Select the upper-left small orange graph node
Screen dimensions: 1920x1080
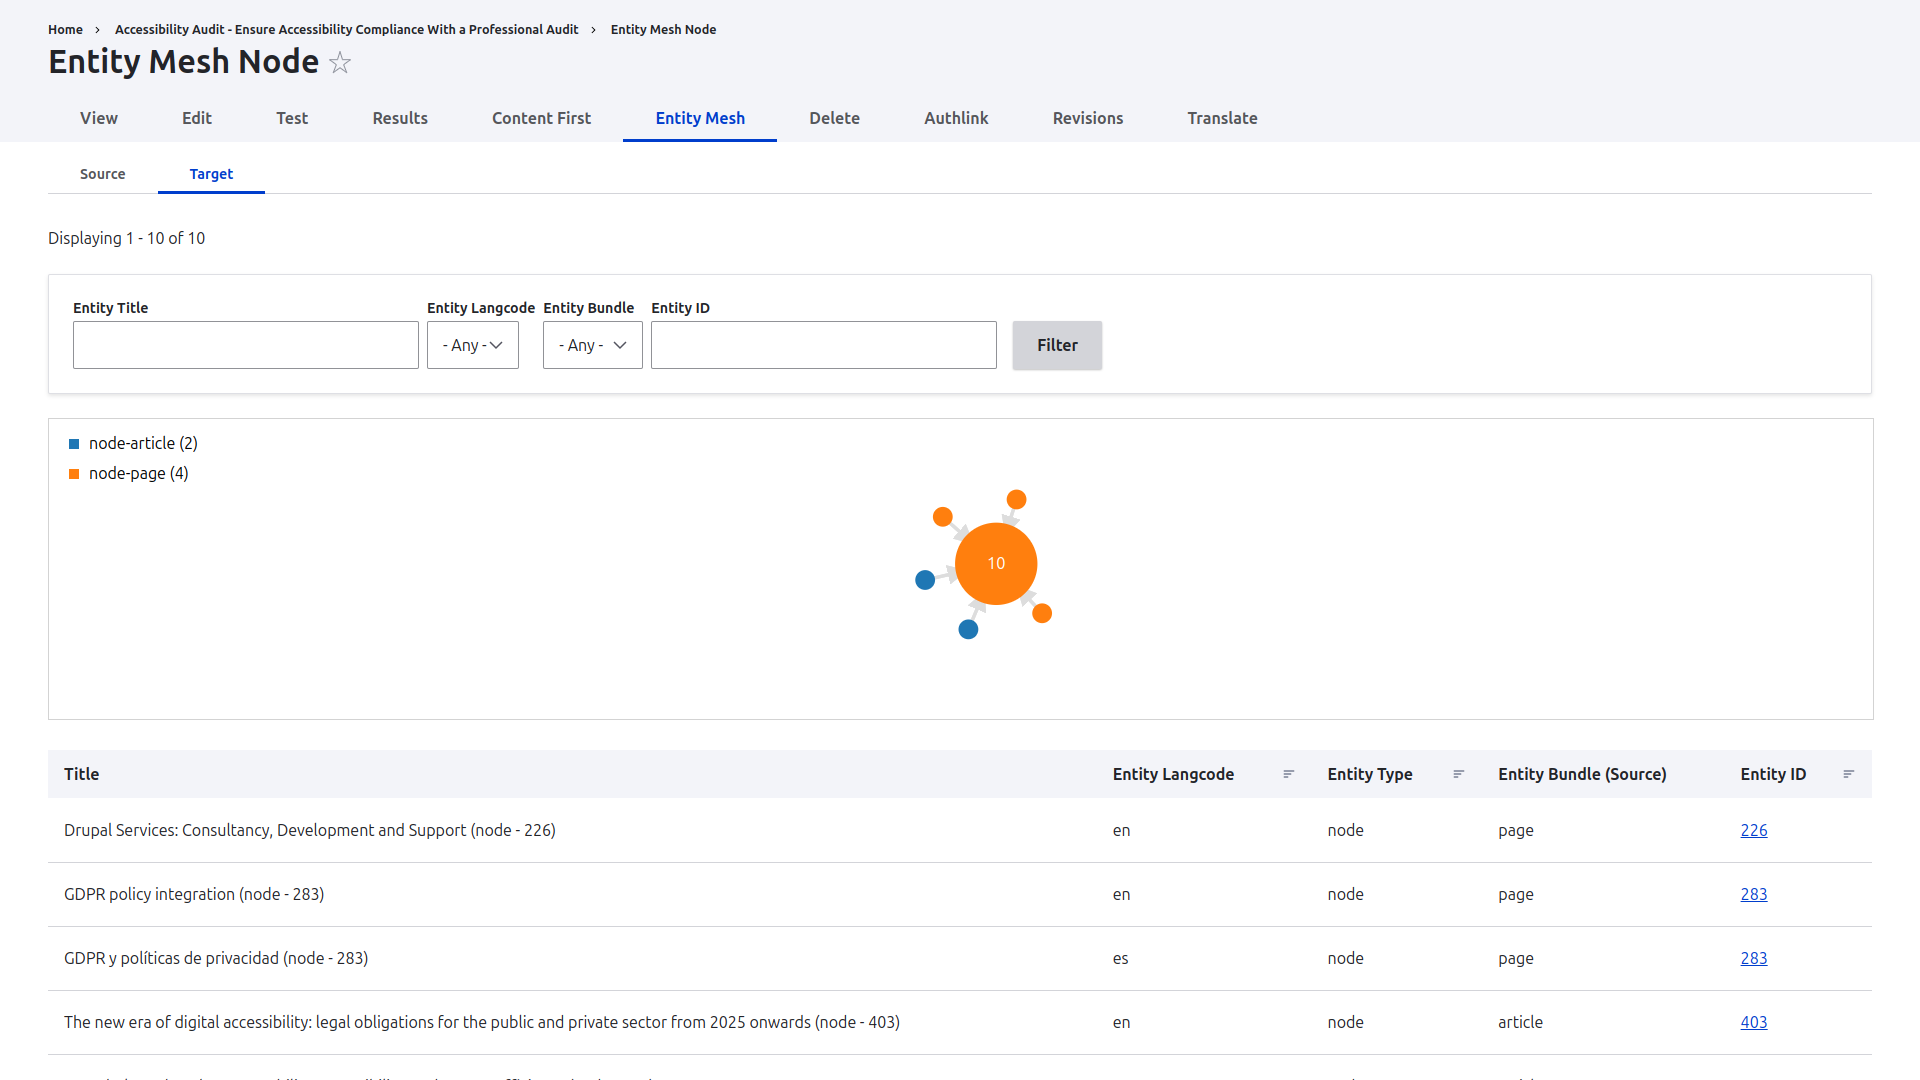click(943, 517)
